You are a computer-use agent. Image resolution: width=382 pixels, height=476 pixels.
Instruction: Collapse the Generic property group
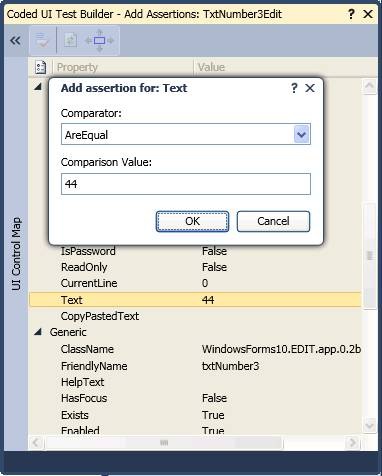click(38, 332)
